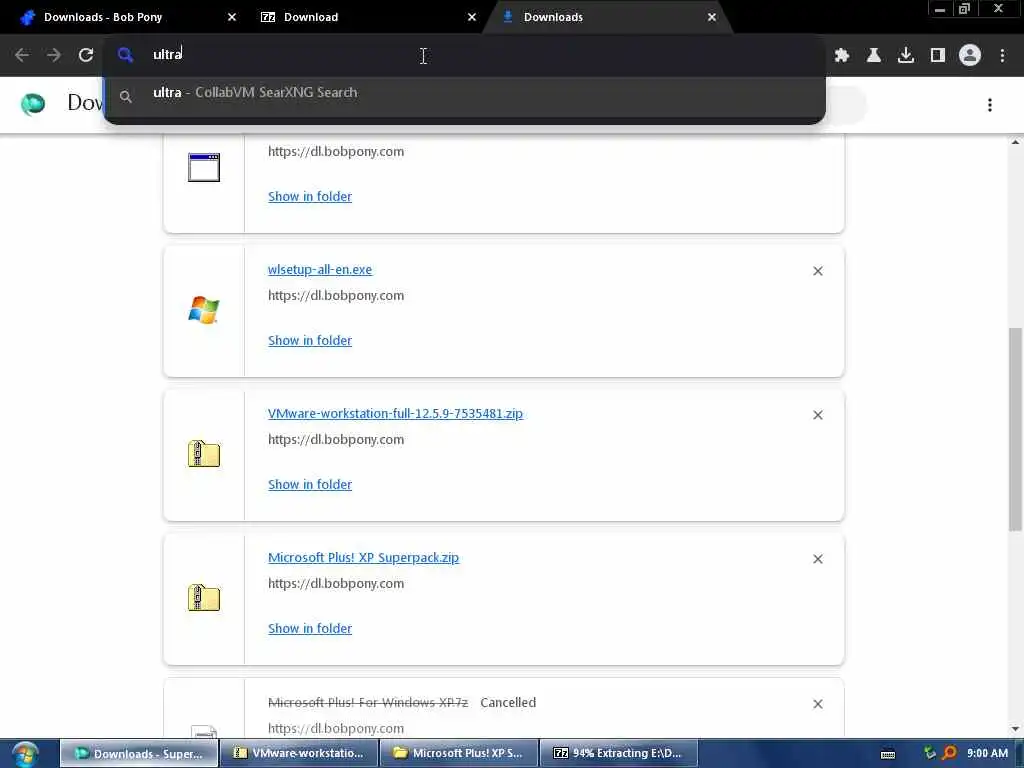
Task: Click the forward navigation arrow
Action: 54,56
